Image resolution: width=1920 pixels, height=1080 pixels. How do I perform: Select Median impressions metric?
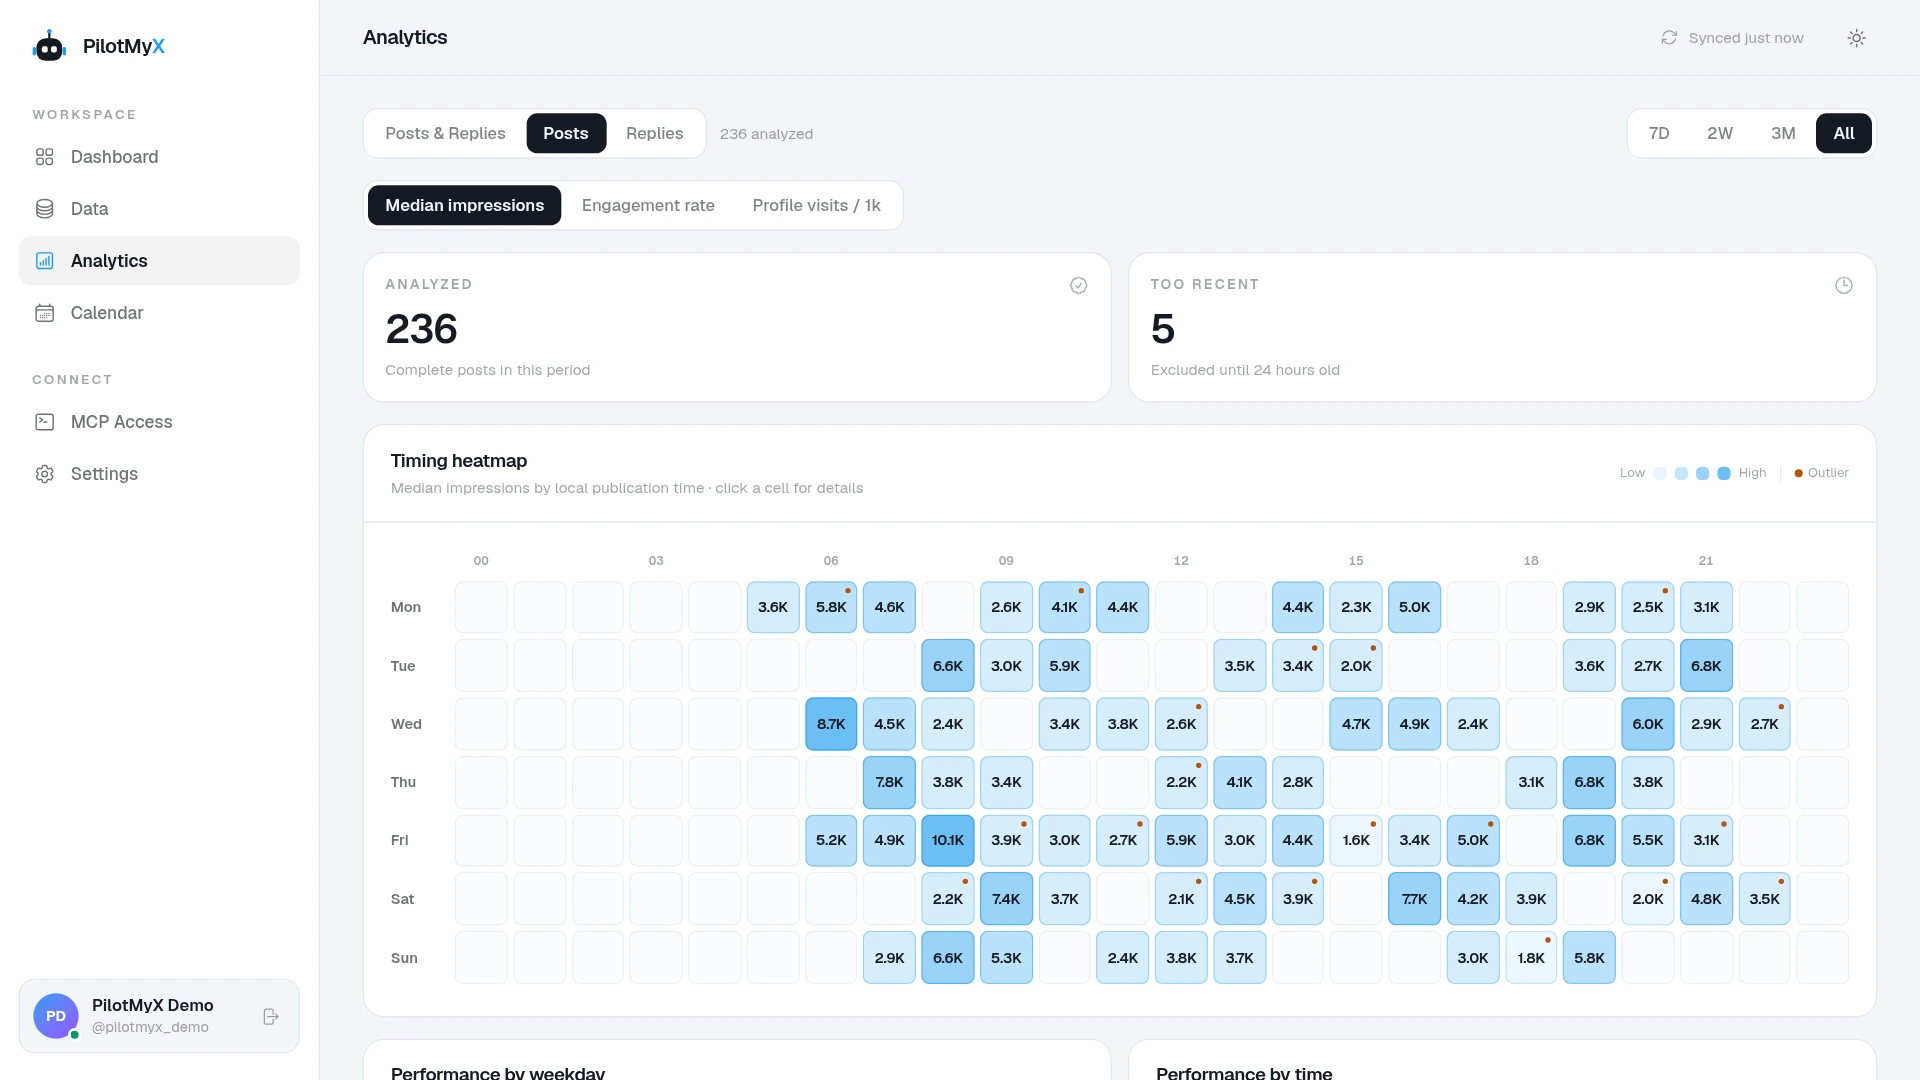465,206
